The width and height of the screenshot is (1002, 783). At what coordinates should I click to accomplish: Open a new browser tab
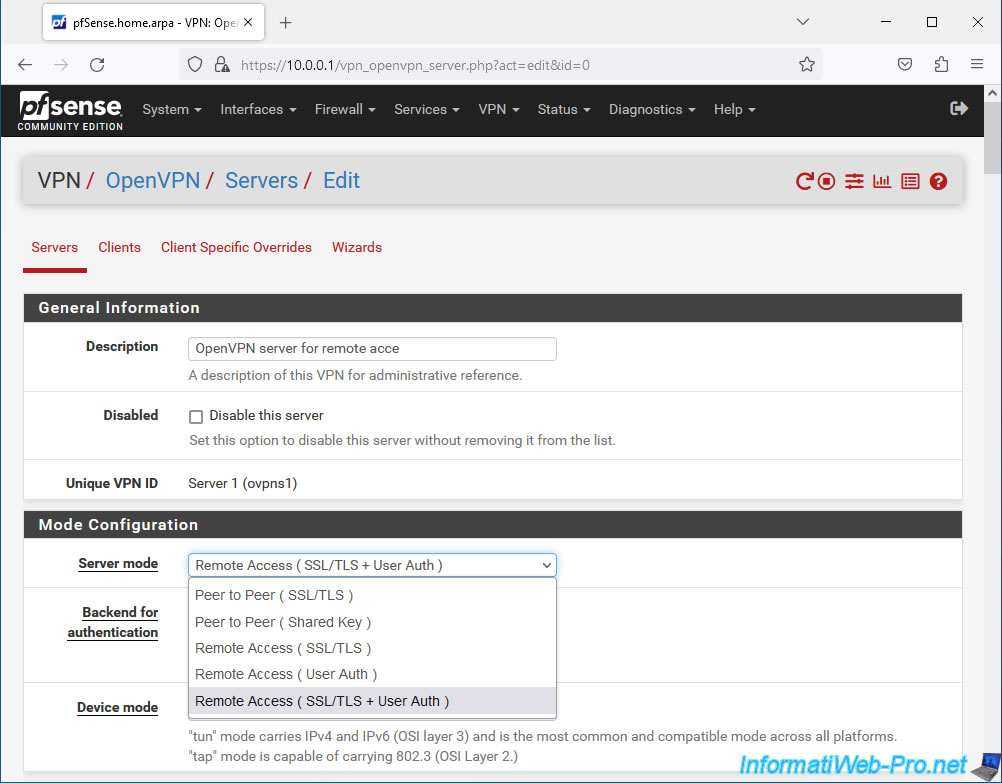286,23
